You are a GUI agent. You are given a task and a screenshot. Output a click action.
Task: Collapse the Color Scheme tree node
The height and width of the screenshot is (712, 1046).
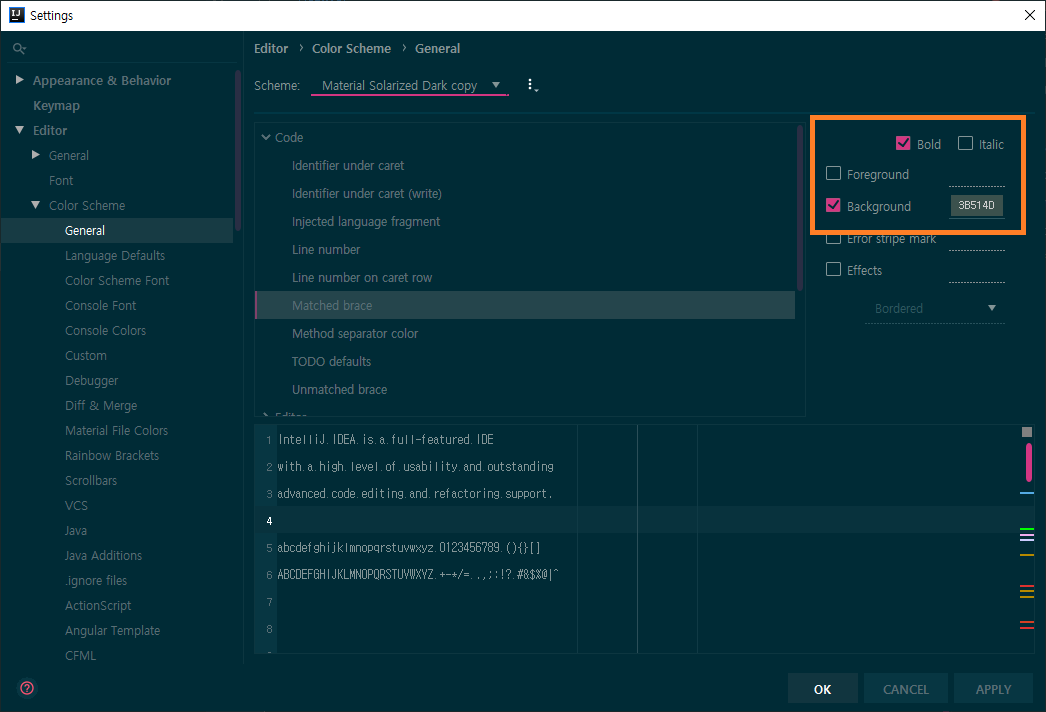click(x=36, y=205)
